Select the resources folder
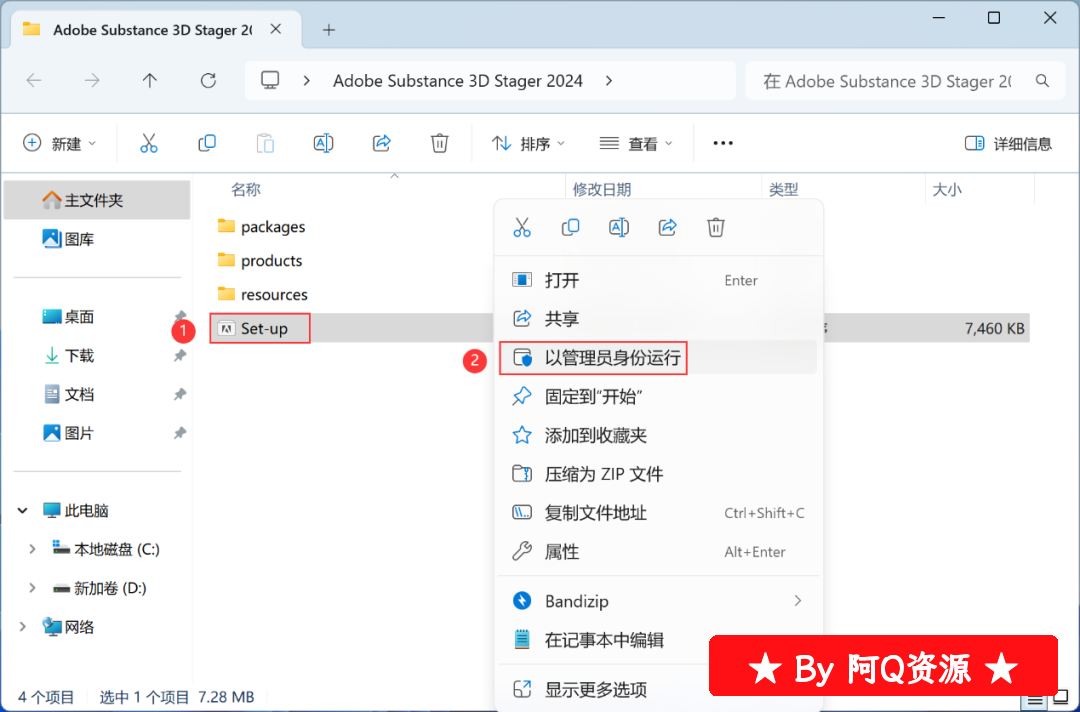1080x712 pixels. (x=262, y=294)
